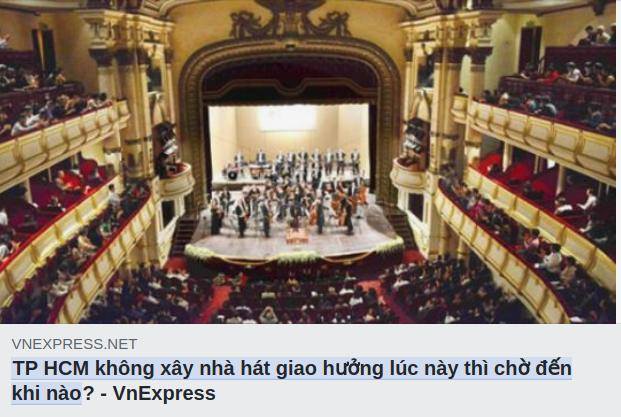Click the orchestra performing on the stage

(x=291, y=192)
